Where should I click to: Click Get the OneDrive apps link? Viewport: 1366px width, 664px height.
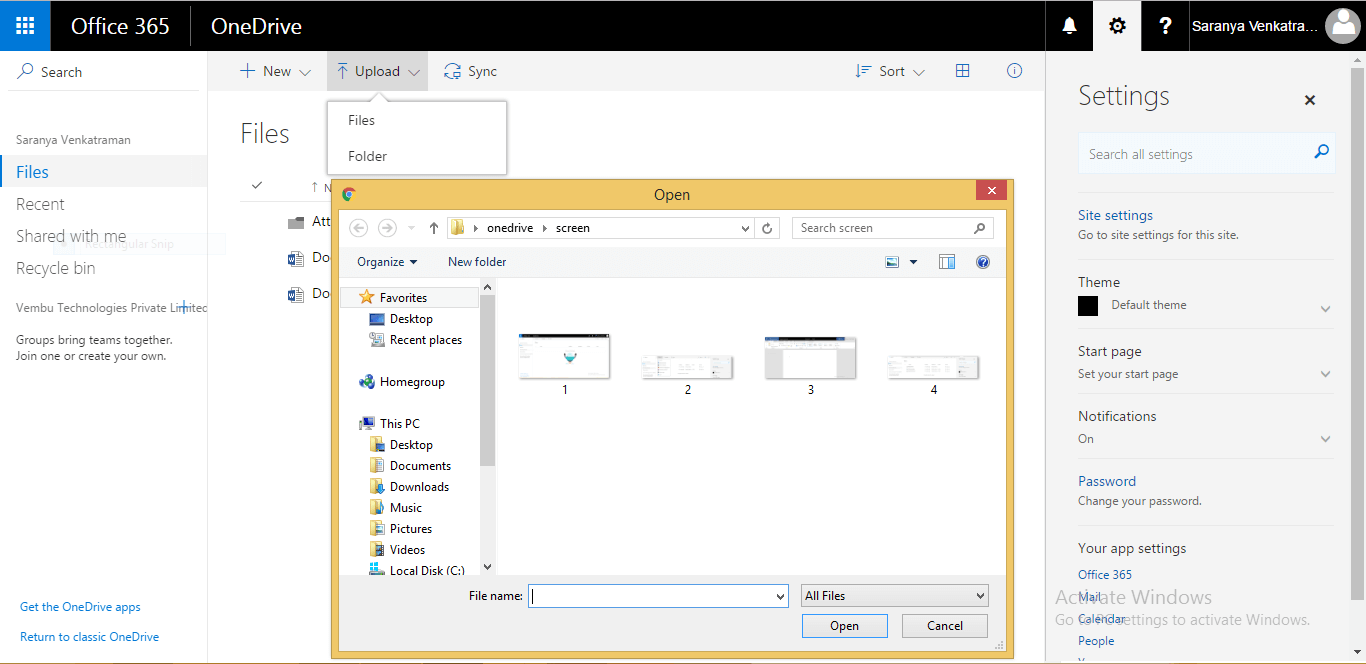pyautogui.click(x=80, y=607)
